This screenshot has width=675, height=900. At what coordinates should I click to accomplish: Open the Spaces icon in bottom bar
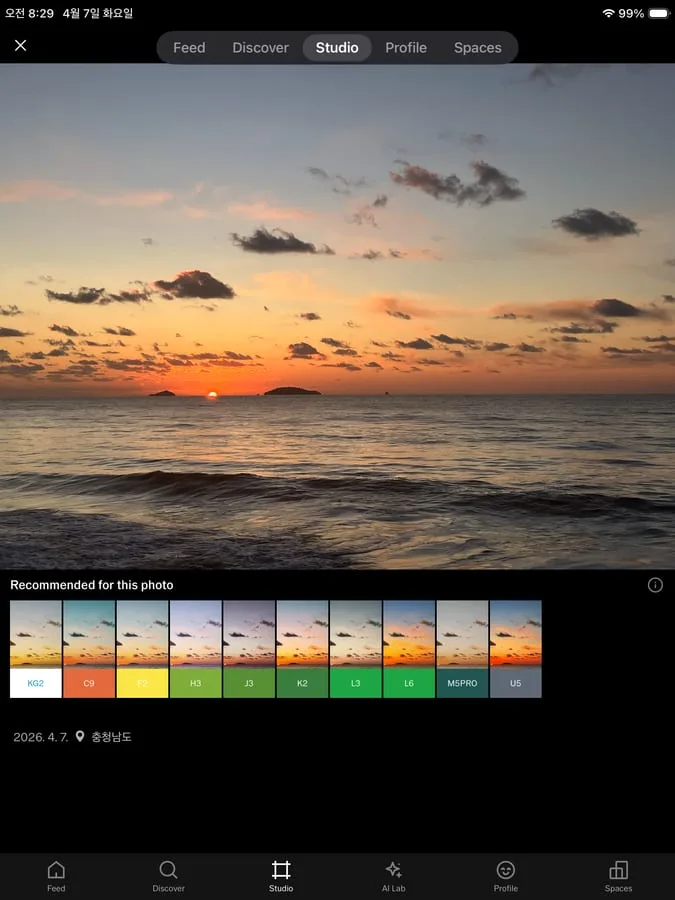618,870
